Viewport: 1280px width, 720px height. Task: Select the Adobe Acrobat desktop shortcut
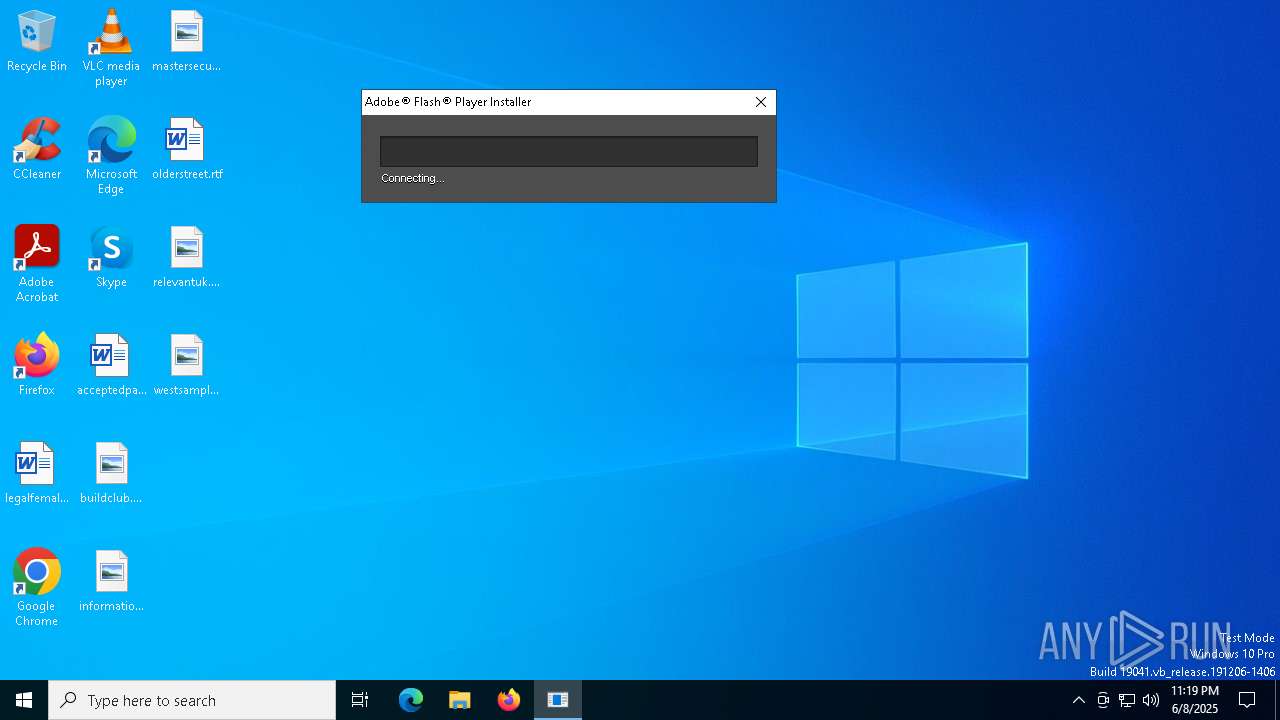tap(37, 264)
